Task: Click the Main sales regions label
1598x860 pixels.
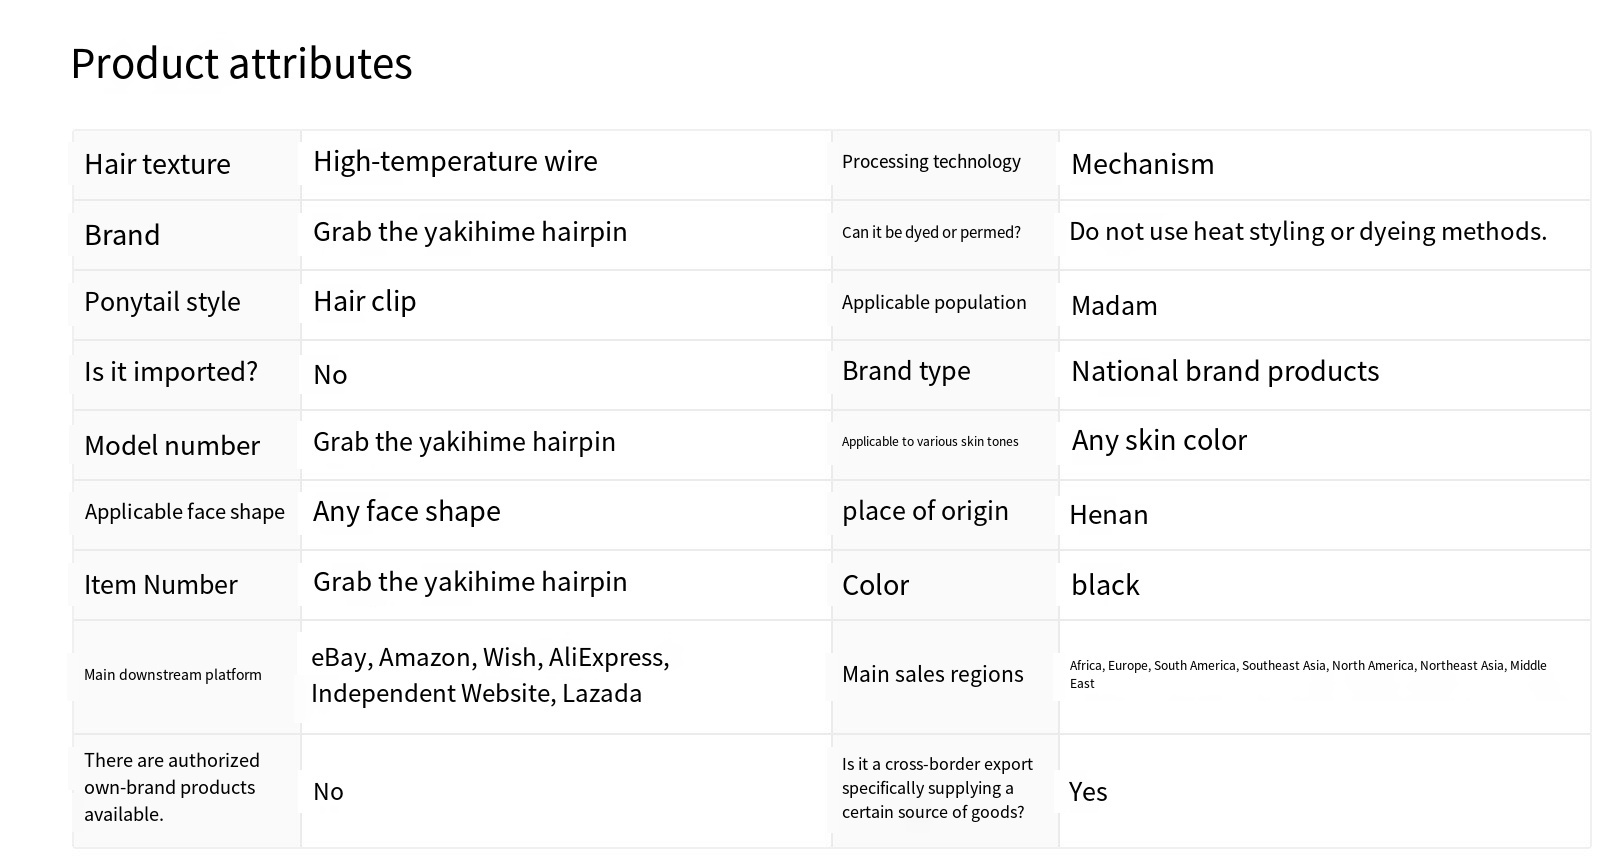Action: (932, 675)
